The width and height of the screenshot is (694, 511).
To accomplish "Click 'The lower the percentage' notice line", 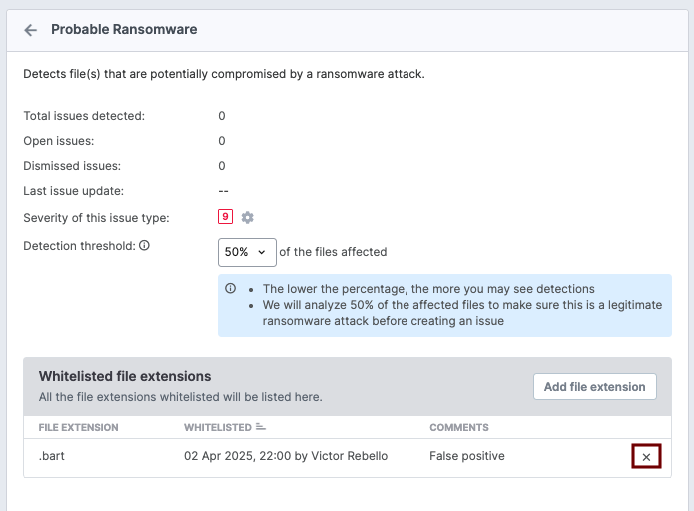I will coord(428,289).
